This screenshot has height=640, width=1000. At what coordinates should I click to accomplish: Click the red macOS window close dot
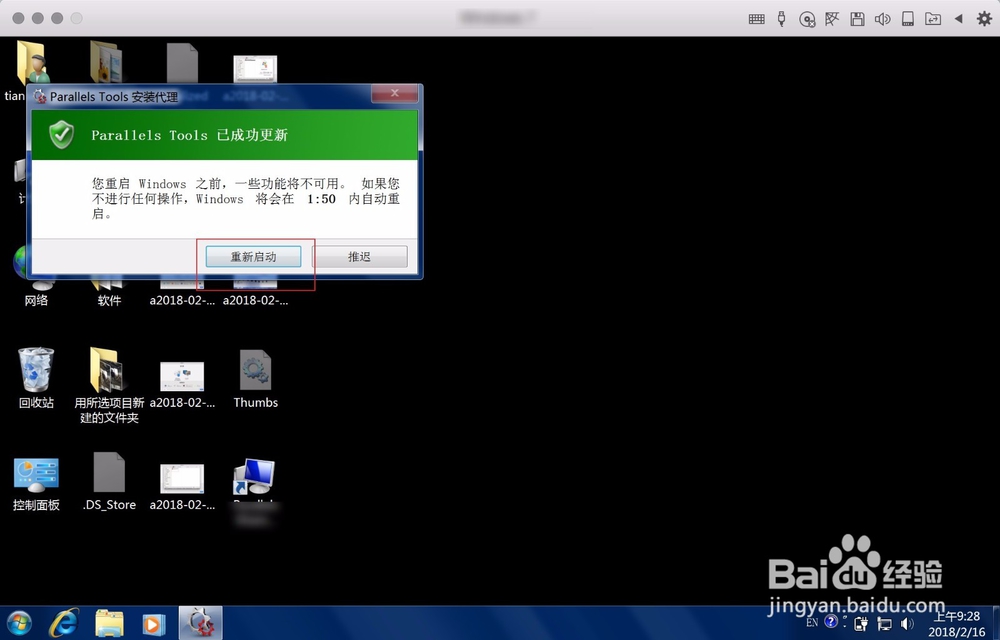(x=18, y=18)
